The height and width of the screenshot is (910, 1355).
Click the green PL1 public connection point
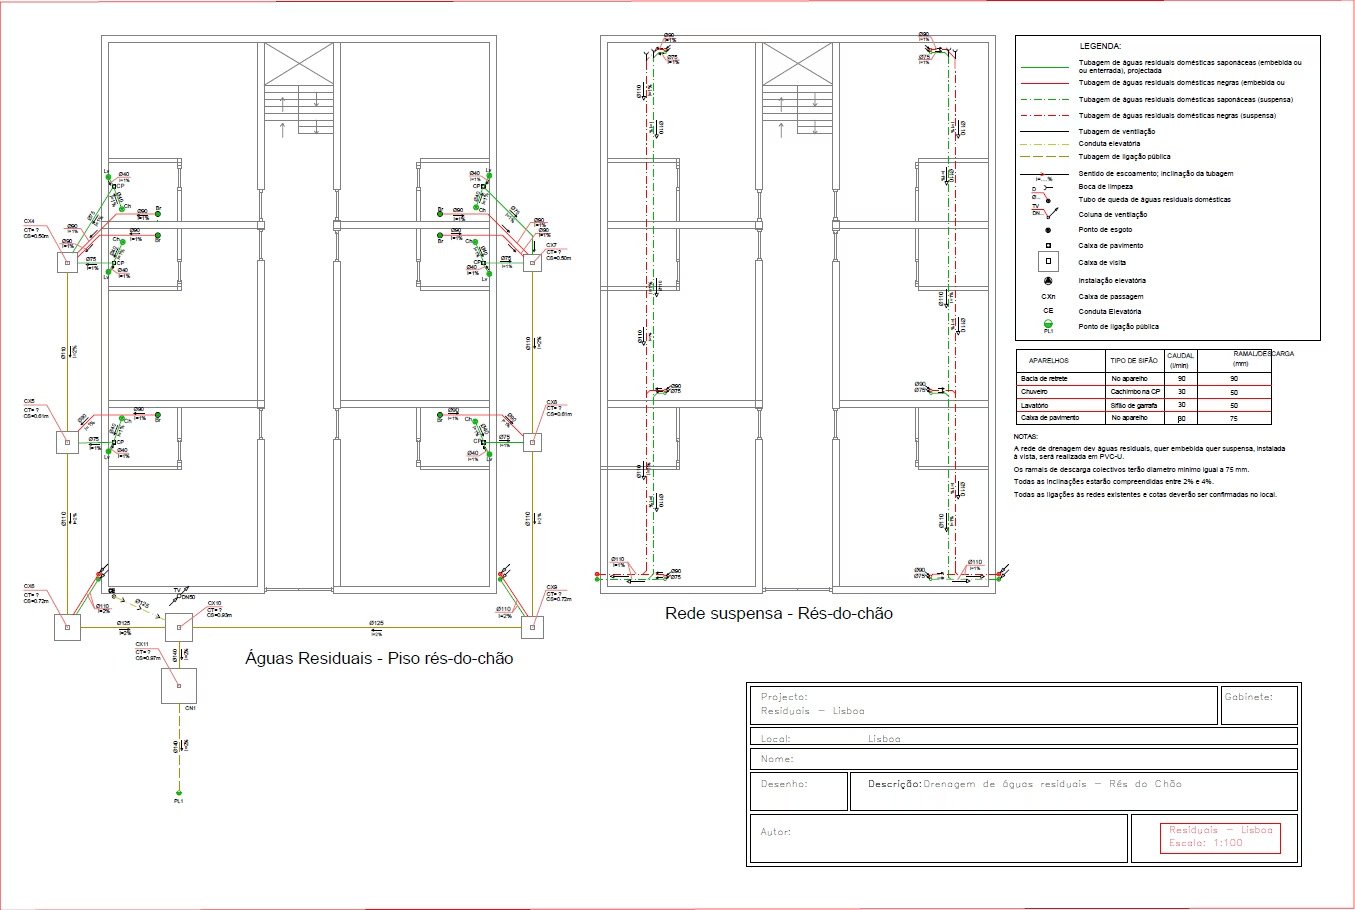tap(178, 793)
